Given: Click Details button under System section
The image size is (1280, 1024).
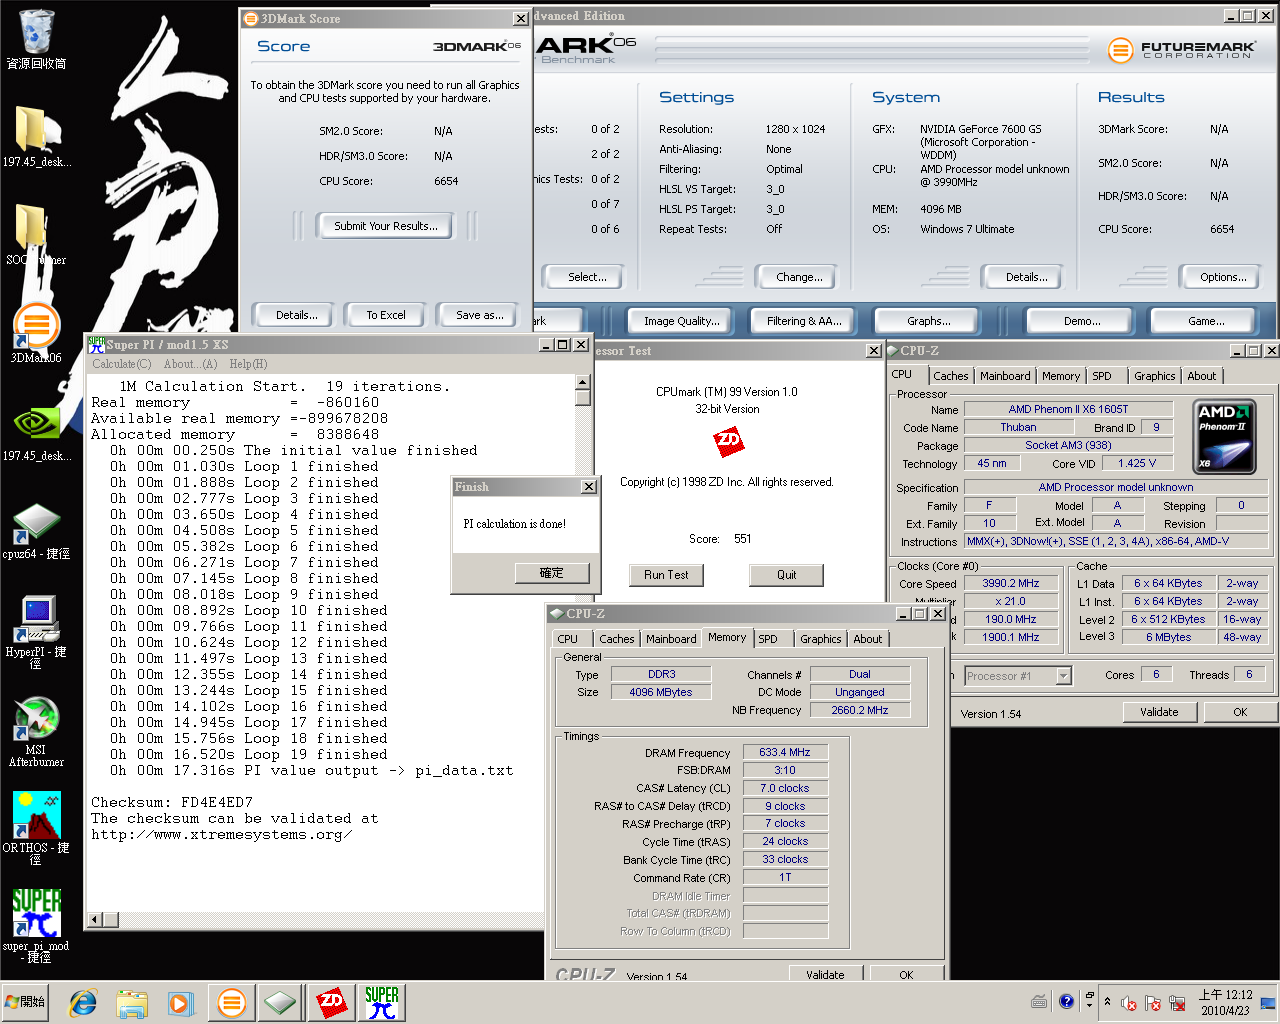Looking at the screenshot, I should point(1026,277).
